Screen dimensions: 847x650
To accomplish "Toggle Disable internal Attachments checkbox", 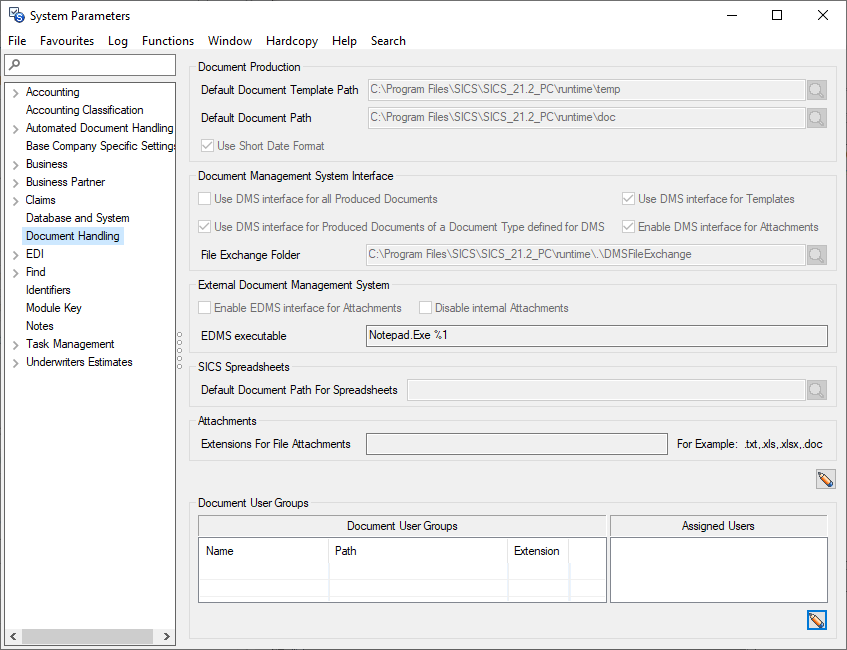I will (x=426, y=308).
